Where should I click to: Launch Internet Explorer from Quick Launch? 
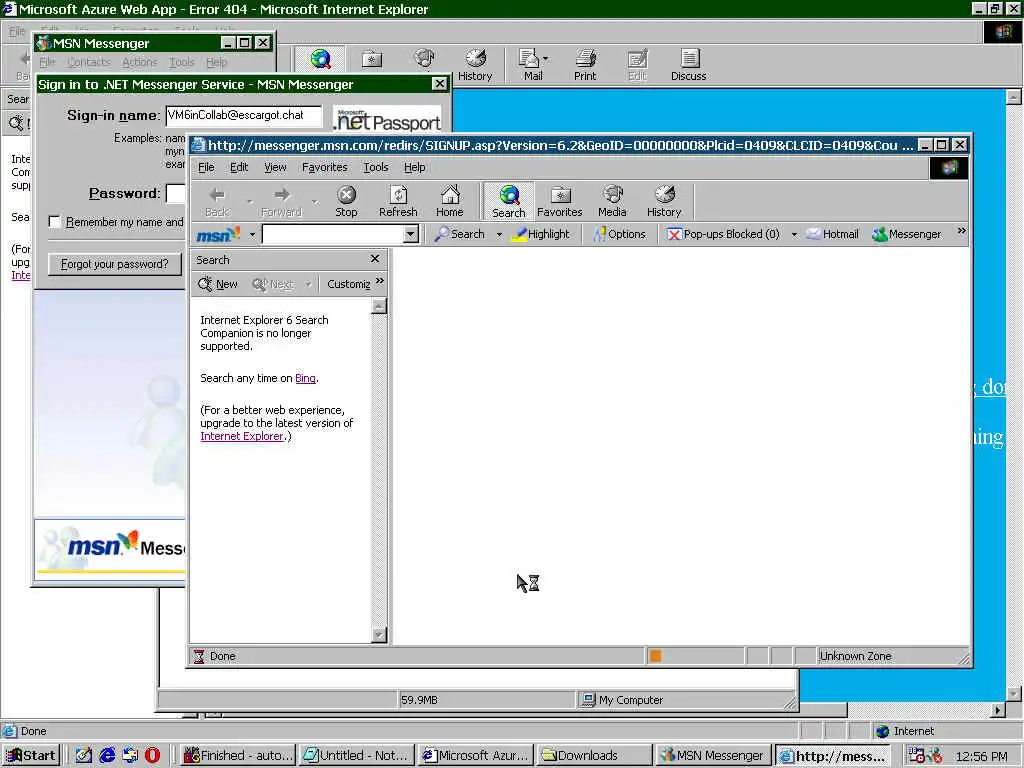107,756
